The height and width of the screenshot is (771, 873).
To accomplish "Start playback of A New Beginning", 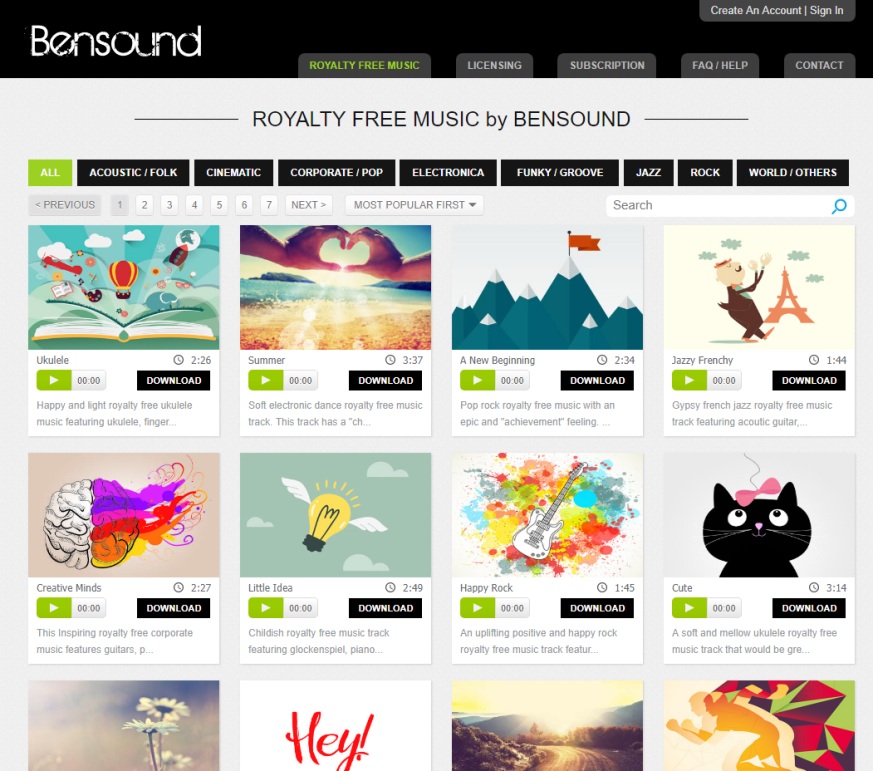I will point(477,381).
